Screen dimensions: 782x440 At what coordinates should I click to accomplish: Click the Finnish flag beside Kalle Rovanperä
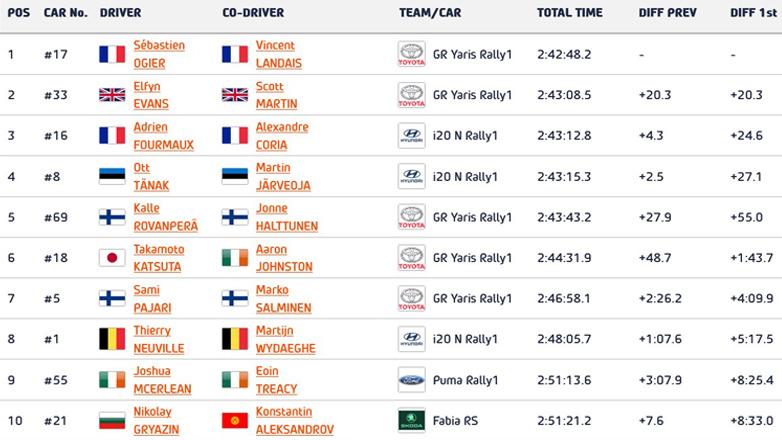(112, 217)
